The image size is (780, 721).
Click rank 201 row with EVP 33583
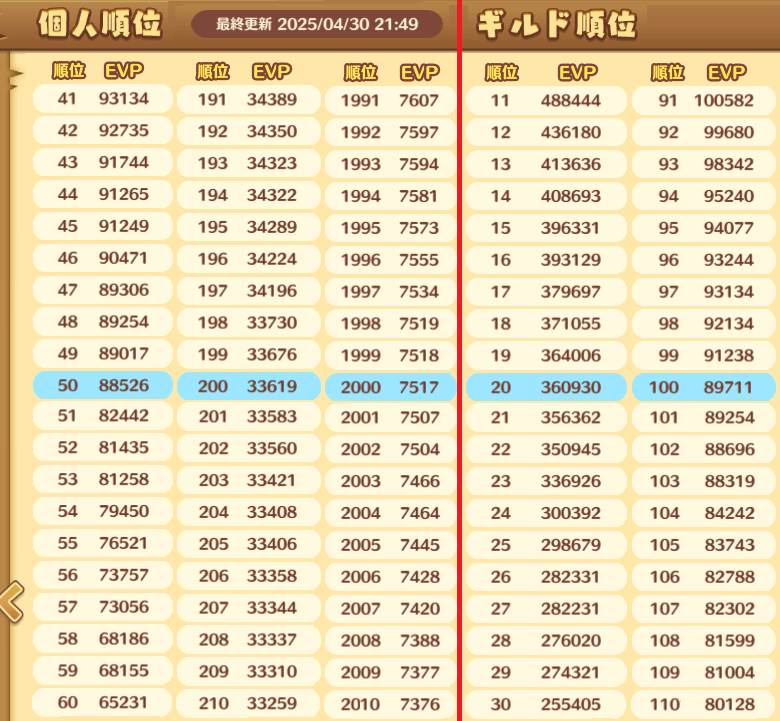pos(249,416)
